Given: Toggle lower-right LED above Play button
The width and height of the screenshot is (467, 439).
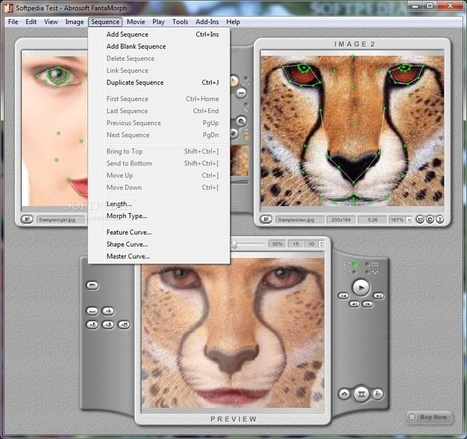Looking at the screenshot, I should pyautogui.click(x=367, y=272).
